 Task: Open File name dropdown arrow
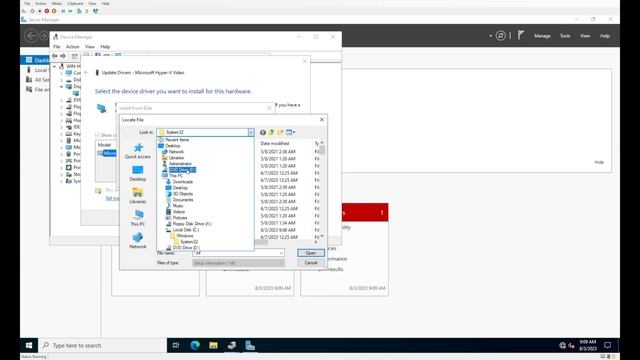[281, 253]
